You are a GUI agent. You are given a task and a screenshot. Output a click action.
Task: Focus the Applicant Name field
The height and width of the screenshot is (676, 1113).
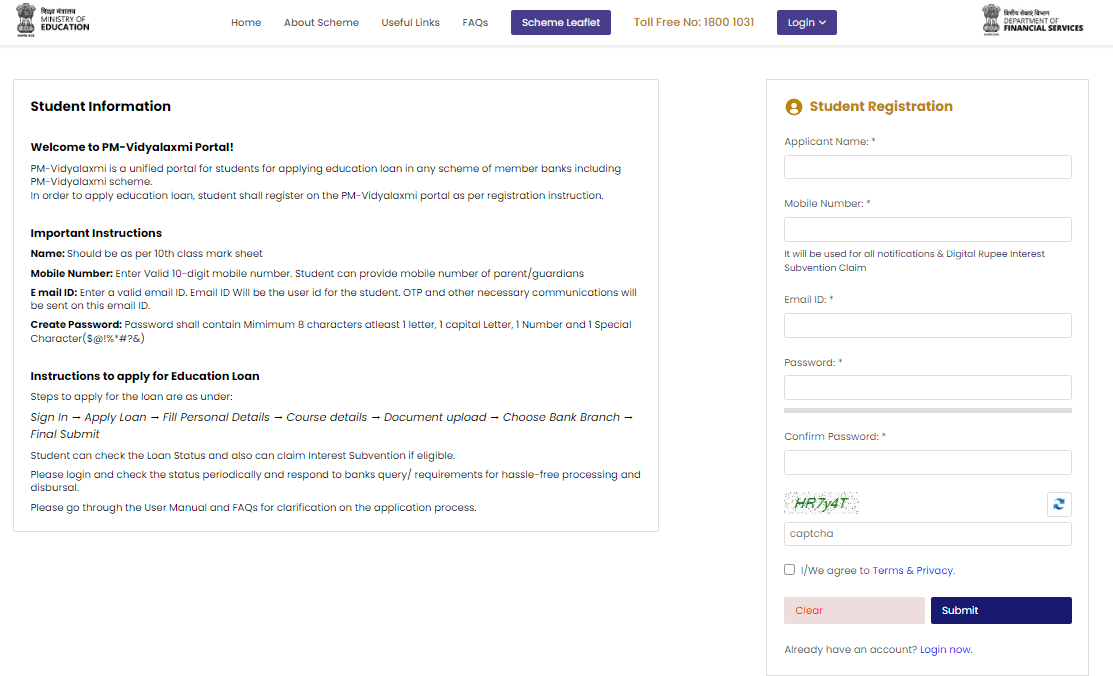pyautogui.click(x=927, y=167)
